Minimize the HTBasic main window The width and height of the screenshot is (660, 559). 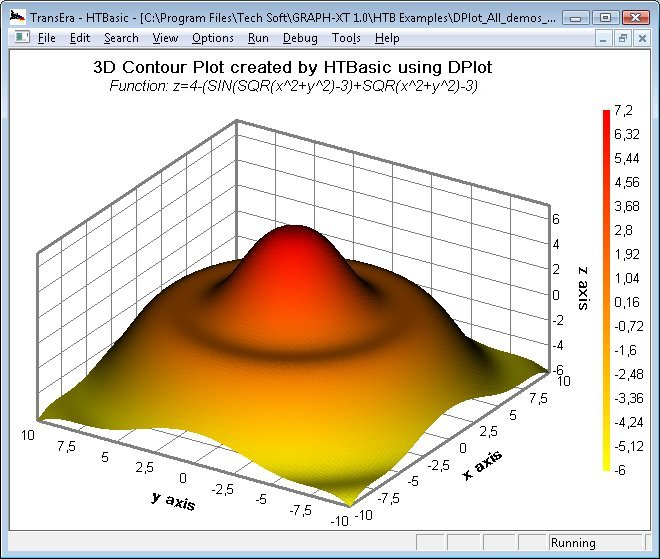click(x=575, y=18)
